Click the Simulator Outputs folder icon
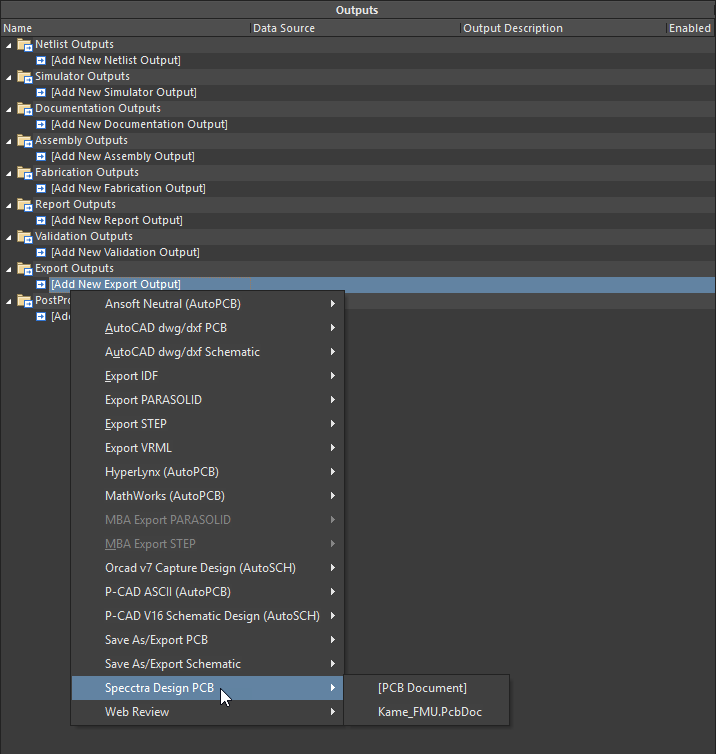Viewport: 716px width, 754px height. (x=25, y=77)
